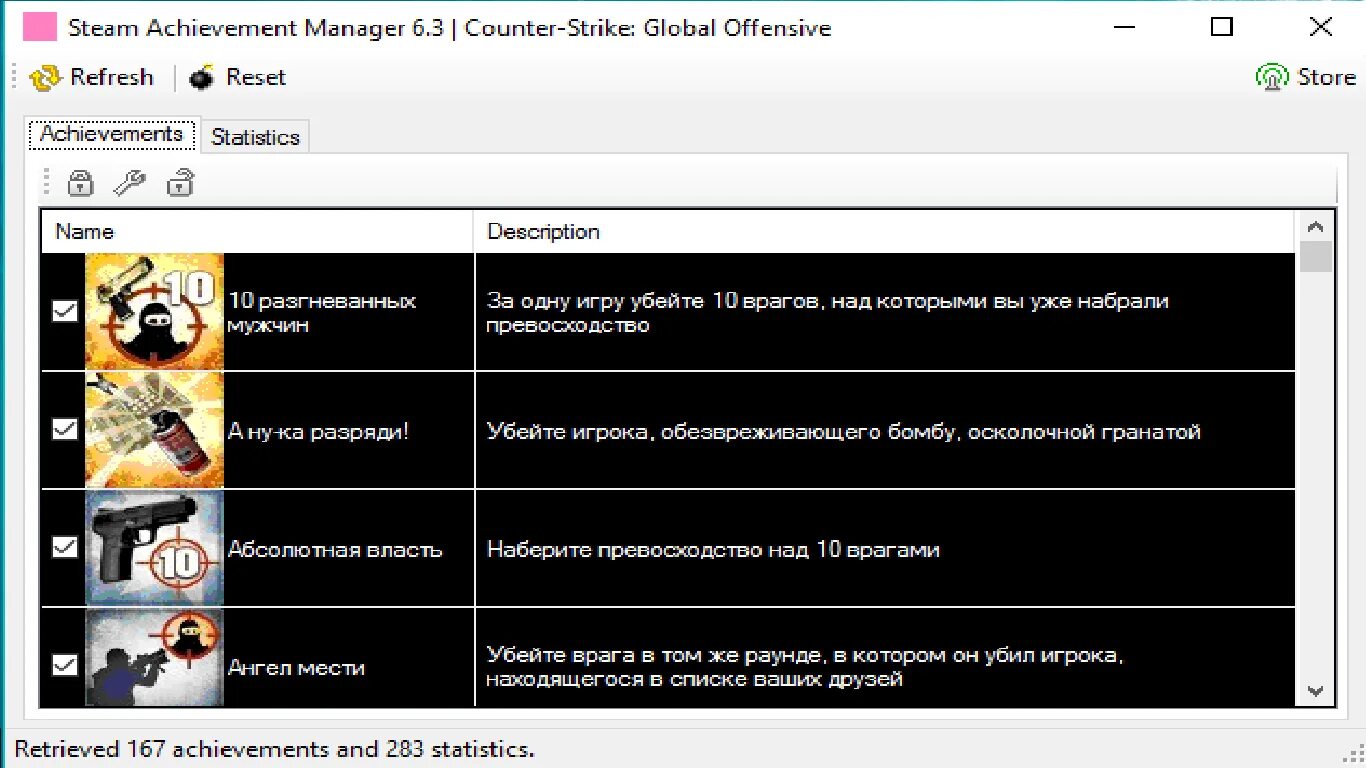
Task: Click the pistol icon for 'Абсолютная власть'
Action: click(155, 548)
